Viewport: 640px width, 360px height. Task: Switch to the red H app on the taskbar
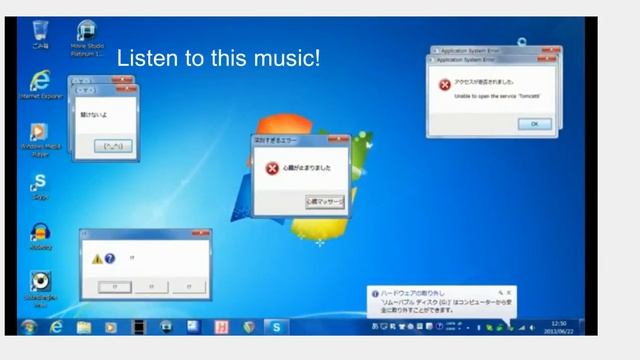click(x=221, y=327)
